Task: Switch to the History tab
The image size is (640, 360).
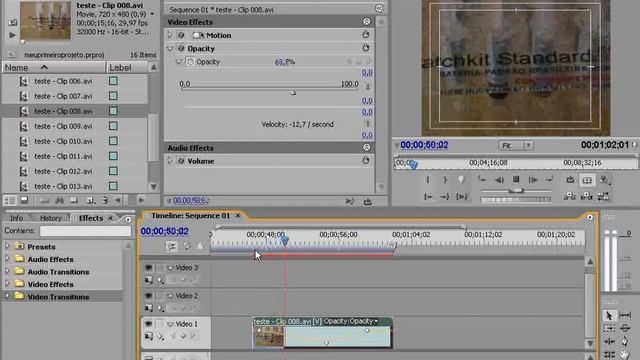Action: pyautogui.click(x=51, y=218)
